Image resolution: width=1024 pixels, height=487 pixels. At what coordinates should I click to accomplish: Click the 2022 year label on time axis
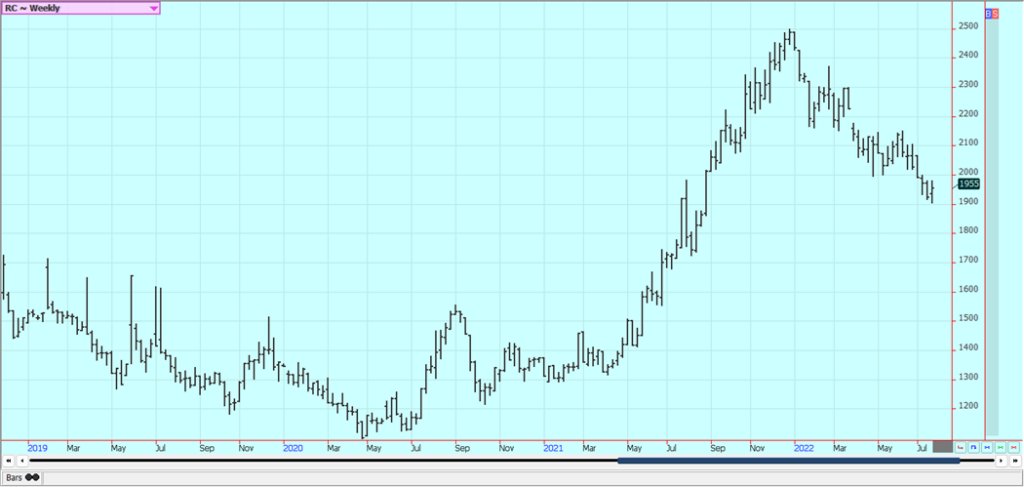(x=803, y=448)
